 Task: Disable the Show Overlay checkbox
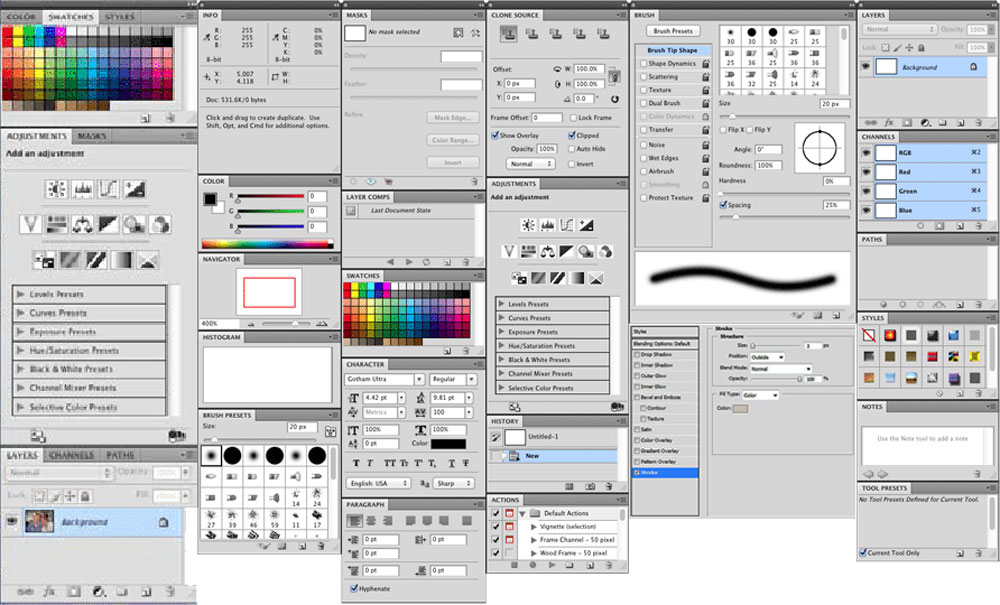click(495, 135)
